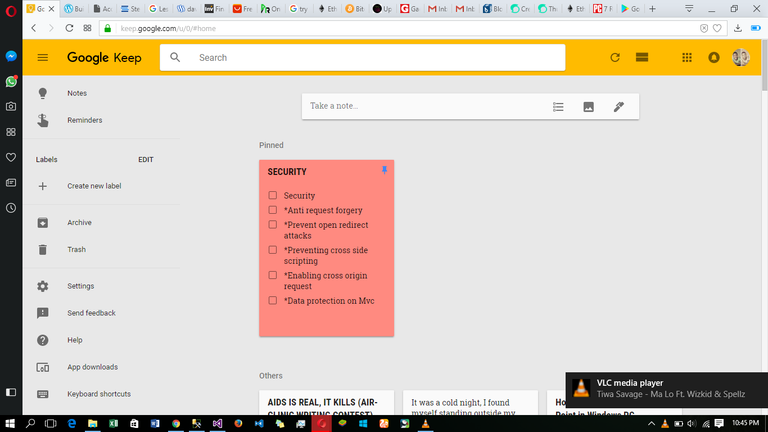768x432 pixels.
Task: Switch to list view layout icon
Action: (642, 57)
